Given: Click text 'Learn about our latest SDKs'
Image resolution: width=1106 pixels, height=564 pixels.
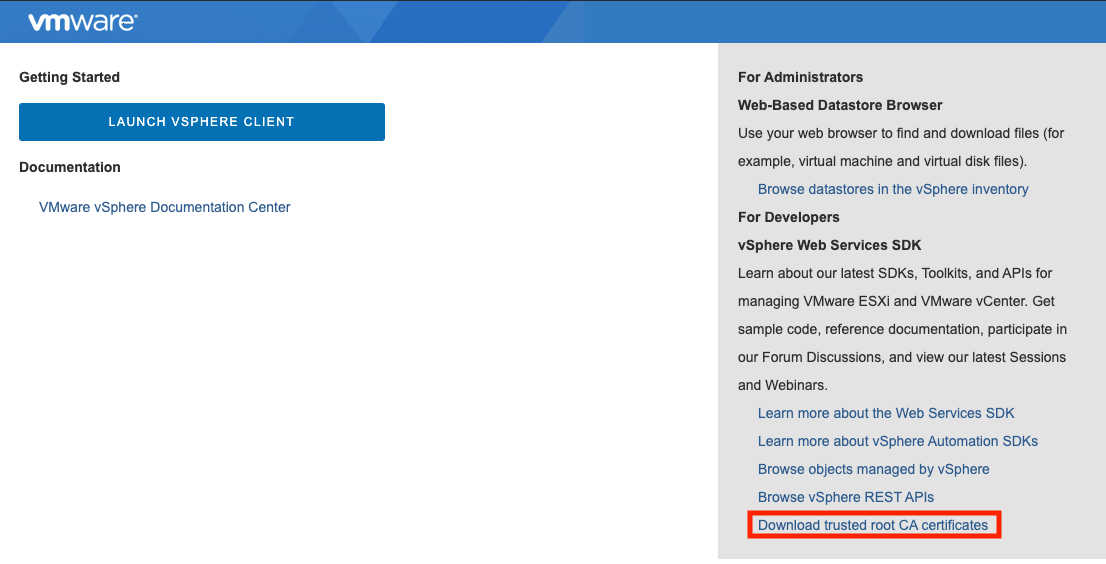Looking at the screenshot, I should [826, 273].
